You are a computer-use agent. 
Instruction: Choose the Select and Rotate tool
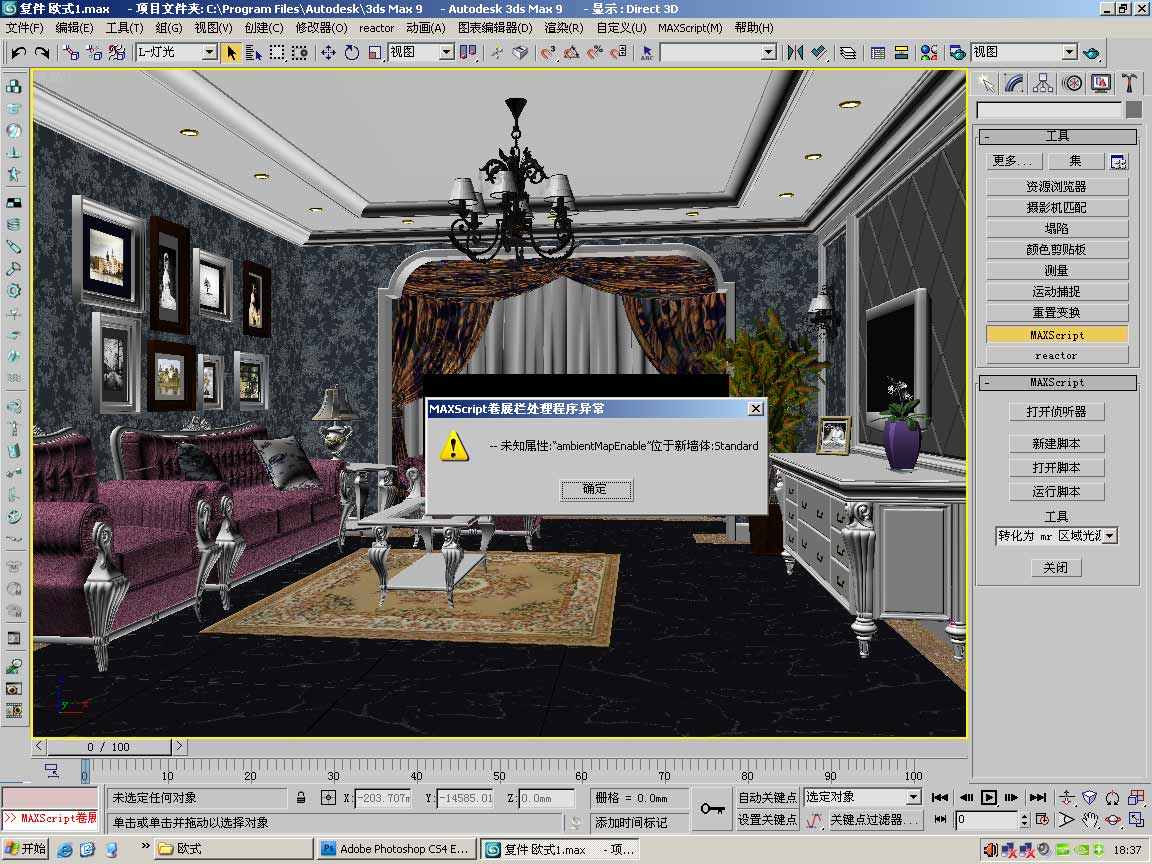[352, 52]
